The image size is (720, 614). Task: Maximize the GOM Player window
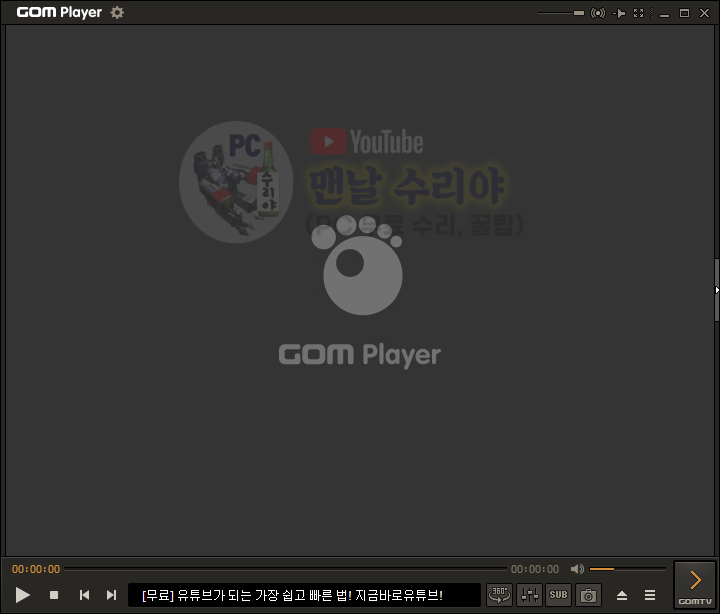684,13
